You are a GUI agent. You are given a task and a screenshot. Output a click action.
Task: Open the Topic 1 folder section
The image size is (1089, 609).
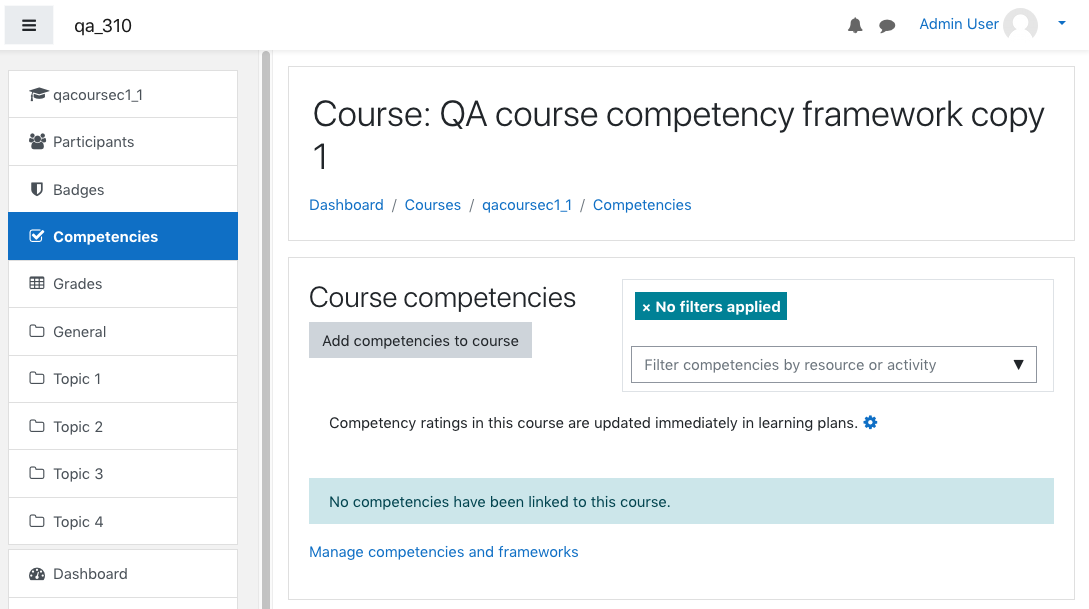point(123,378)
